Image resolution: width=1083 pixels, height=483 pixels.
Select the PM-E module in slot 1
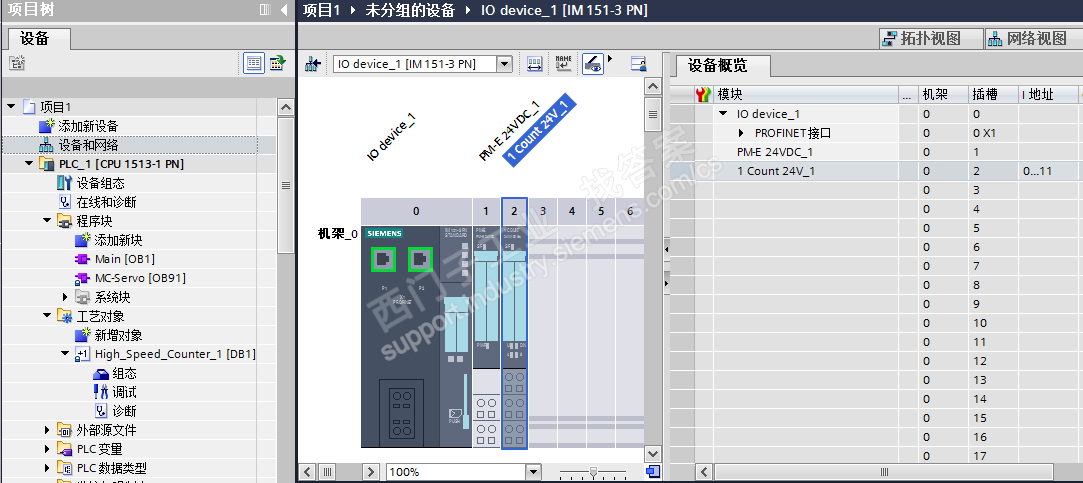[486, 337]
